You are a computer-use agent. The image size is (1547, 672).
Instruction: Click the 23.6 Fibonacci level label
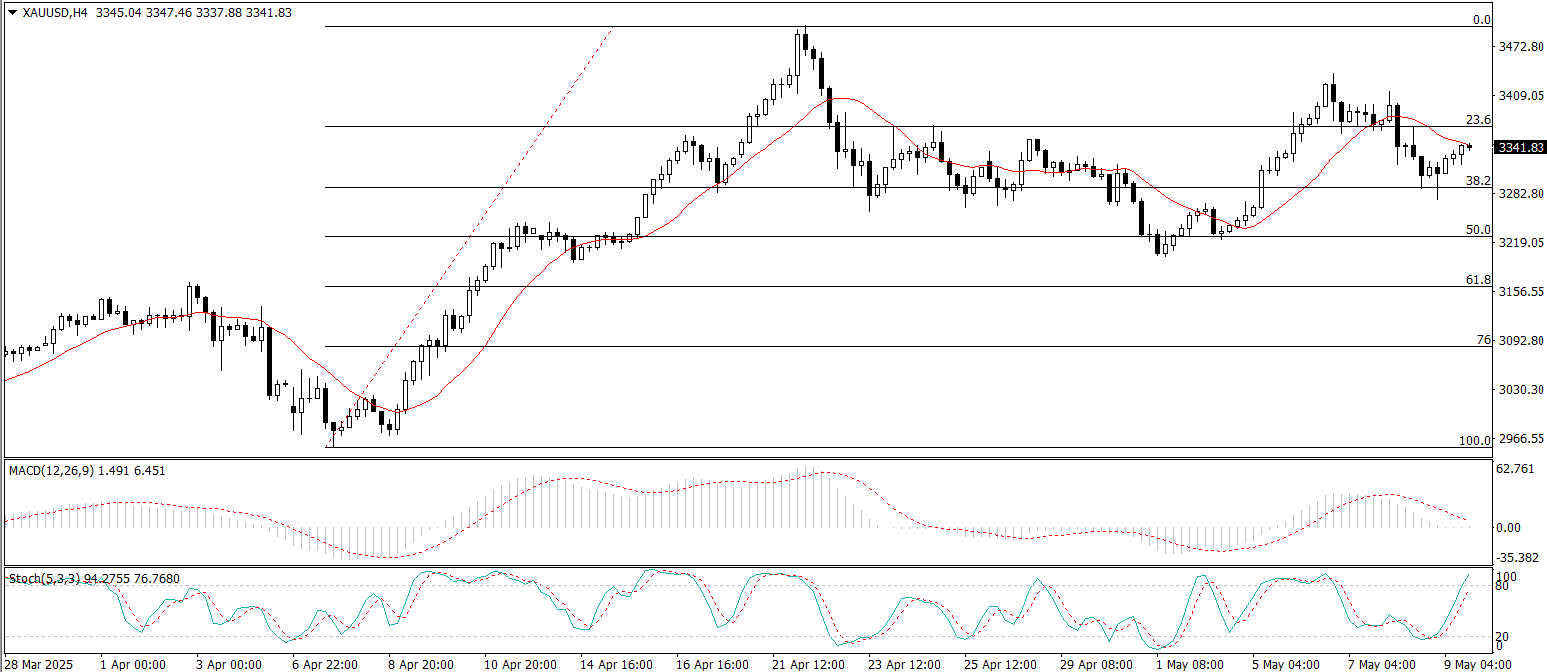[1478, 120]
